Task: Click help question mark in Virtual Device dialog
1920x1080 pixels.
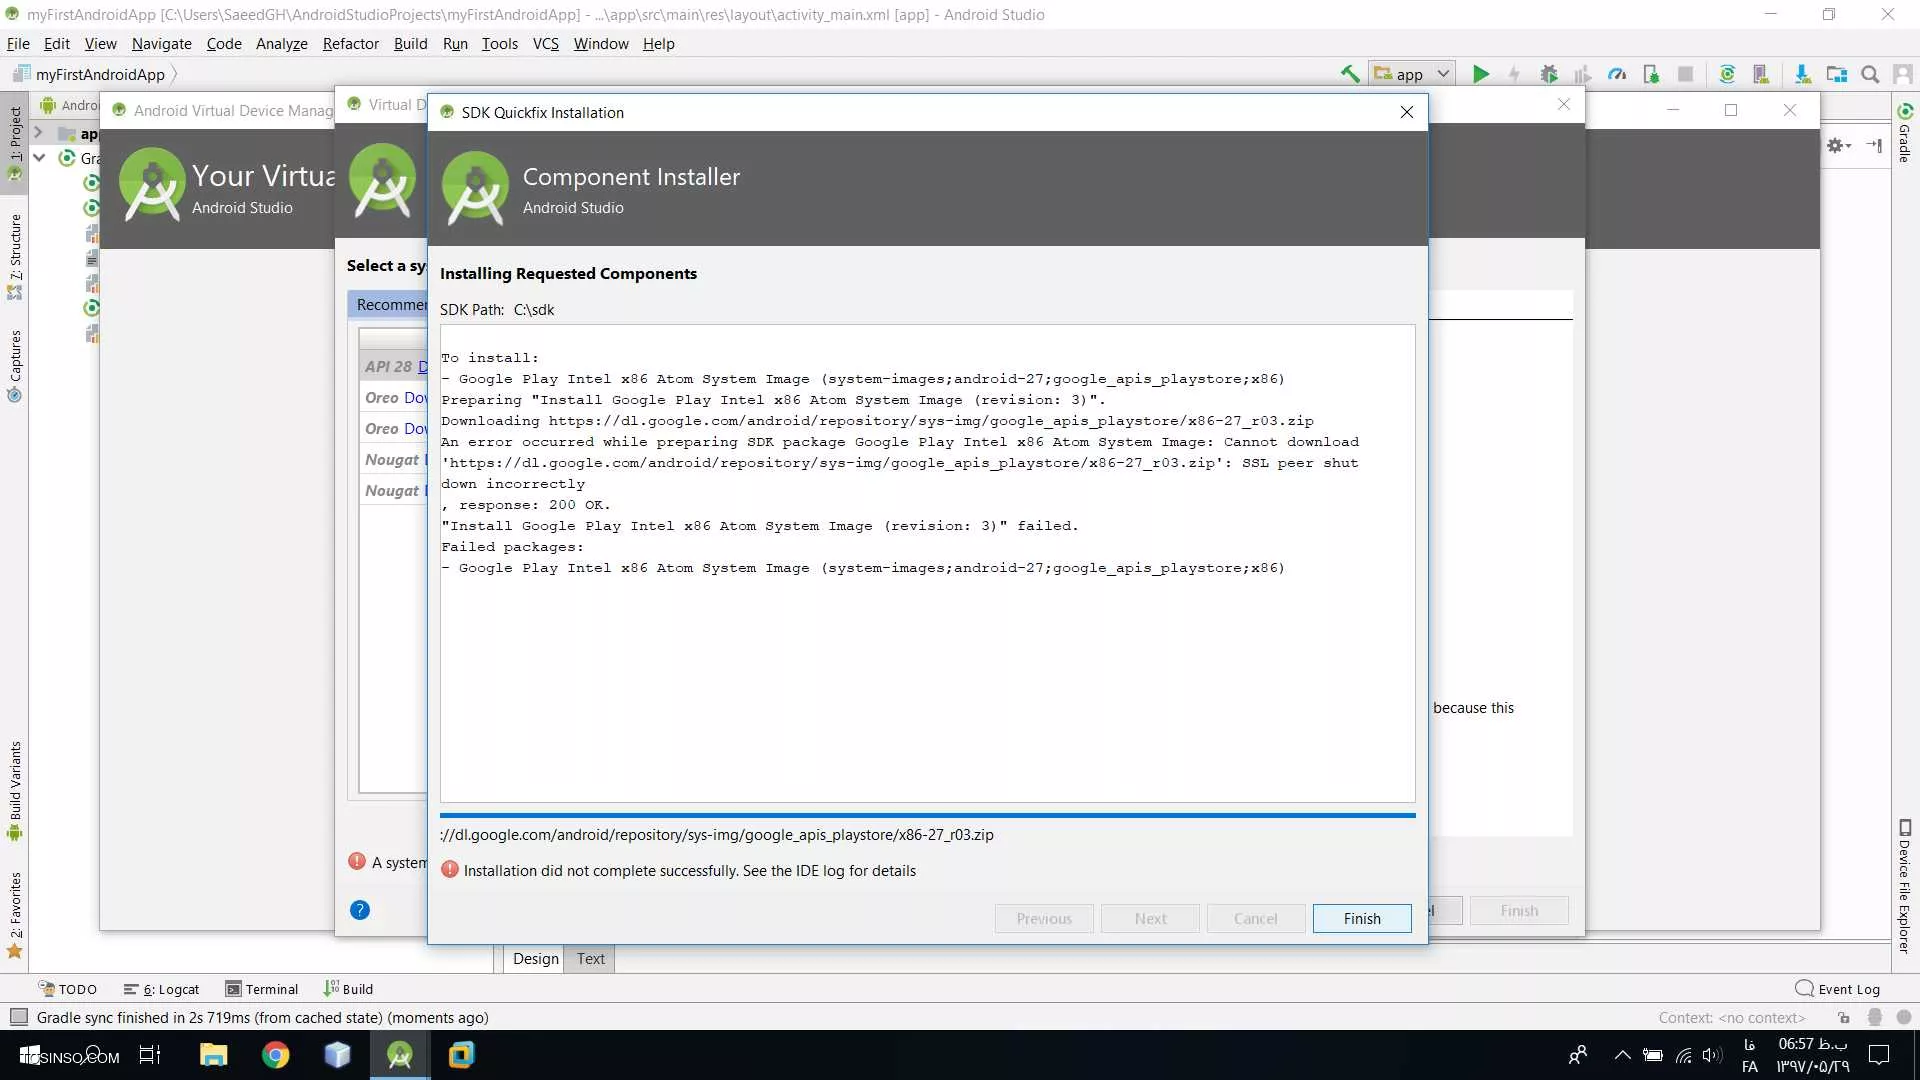Action: tap(360, 910)
